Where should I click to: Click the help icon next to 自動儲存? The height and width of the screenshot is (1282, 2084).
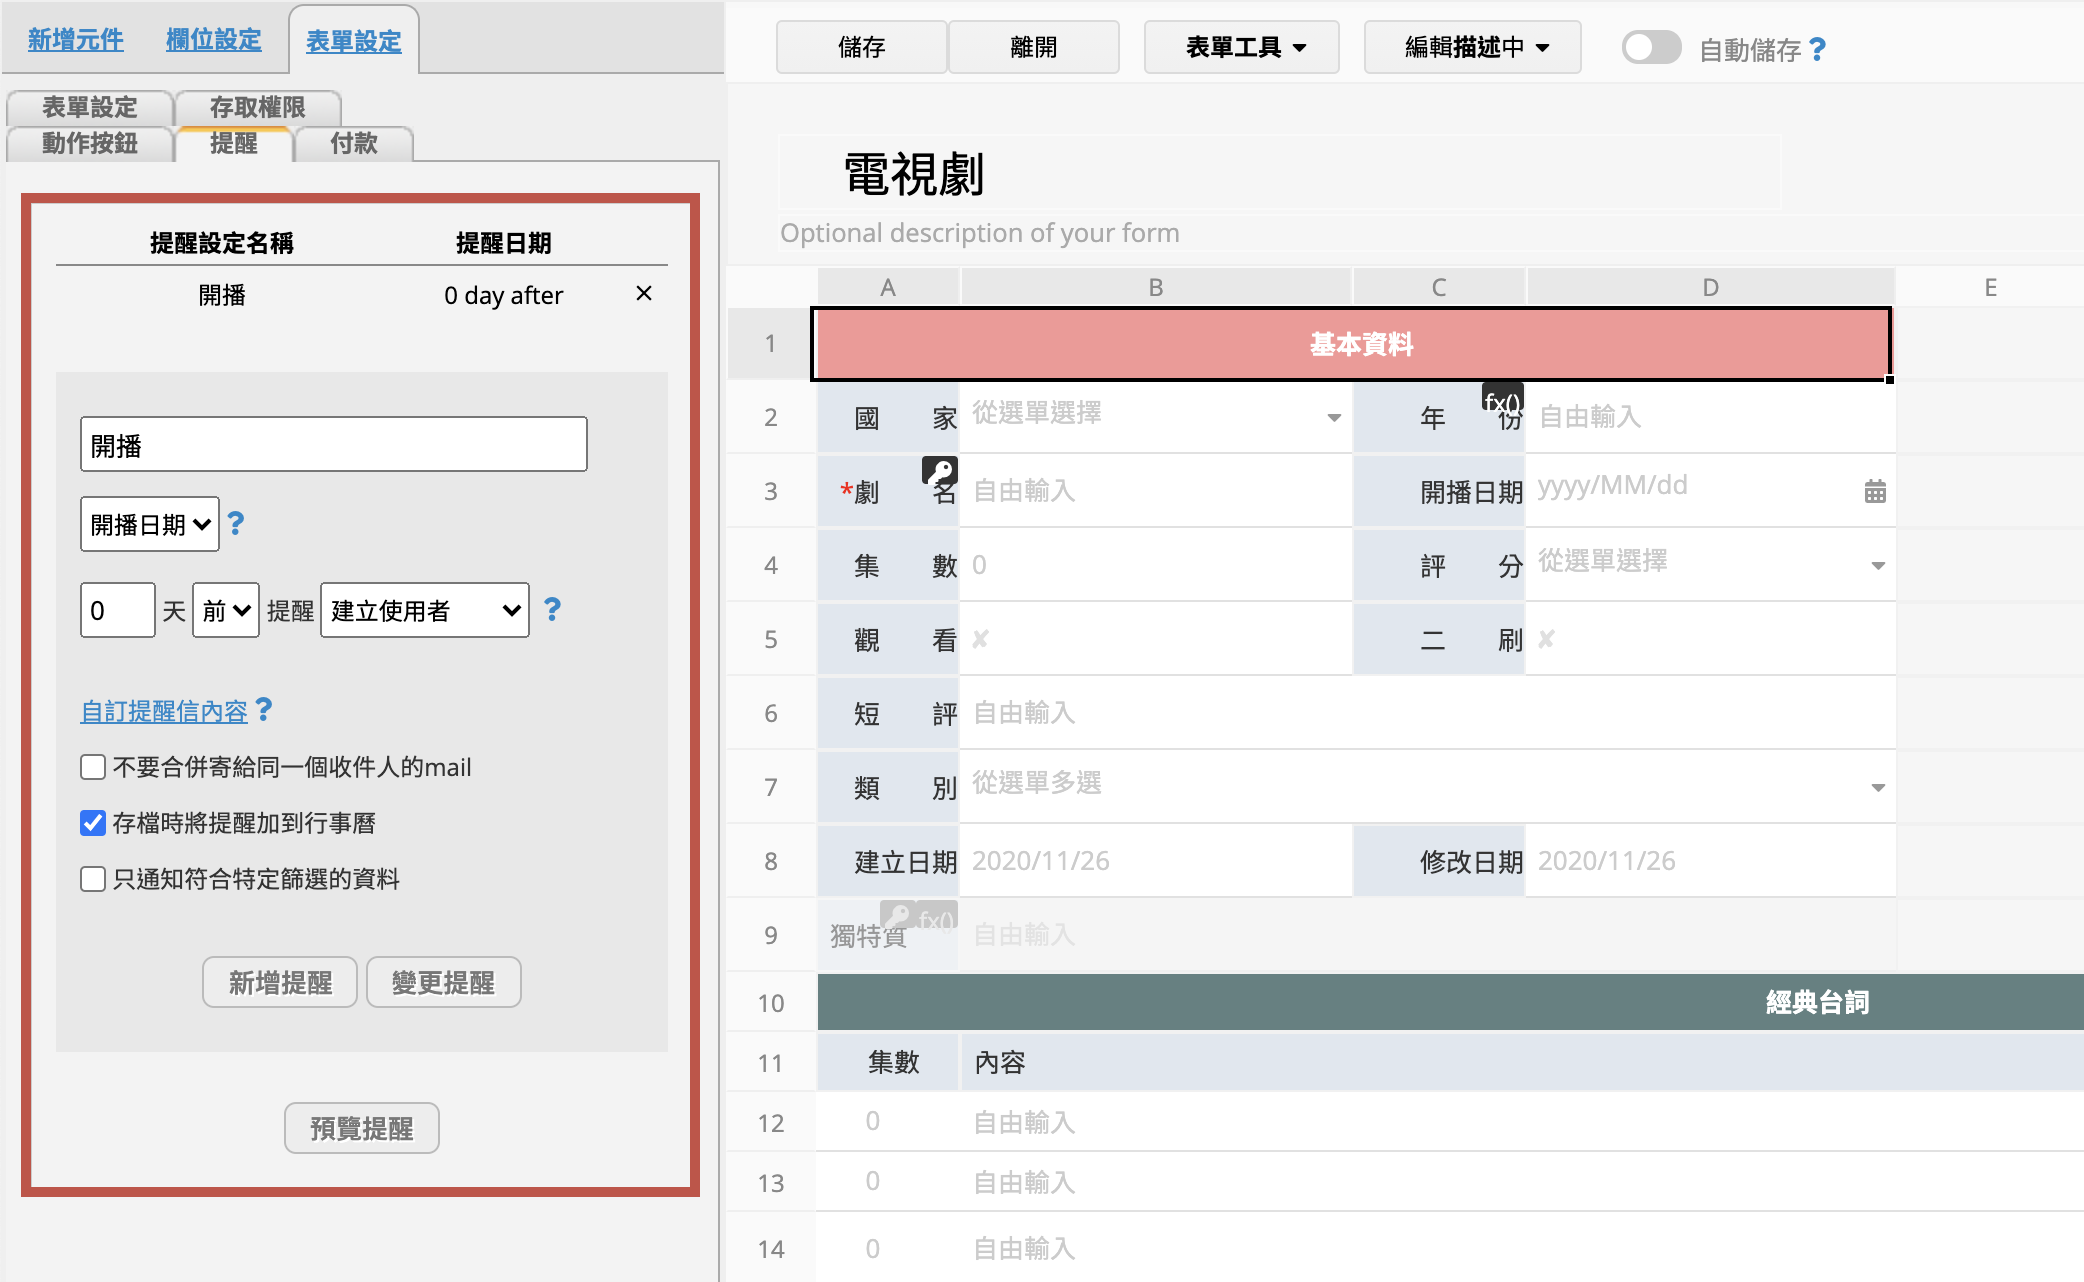click(1818, 49)
